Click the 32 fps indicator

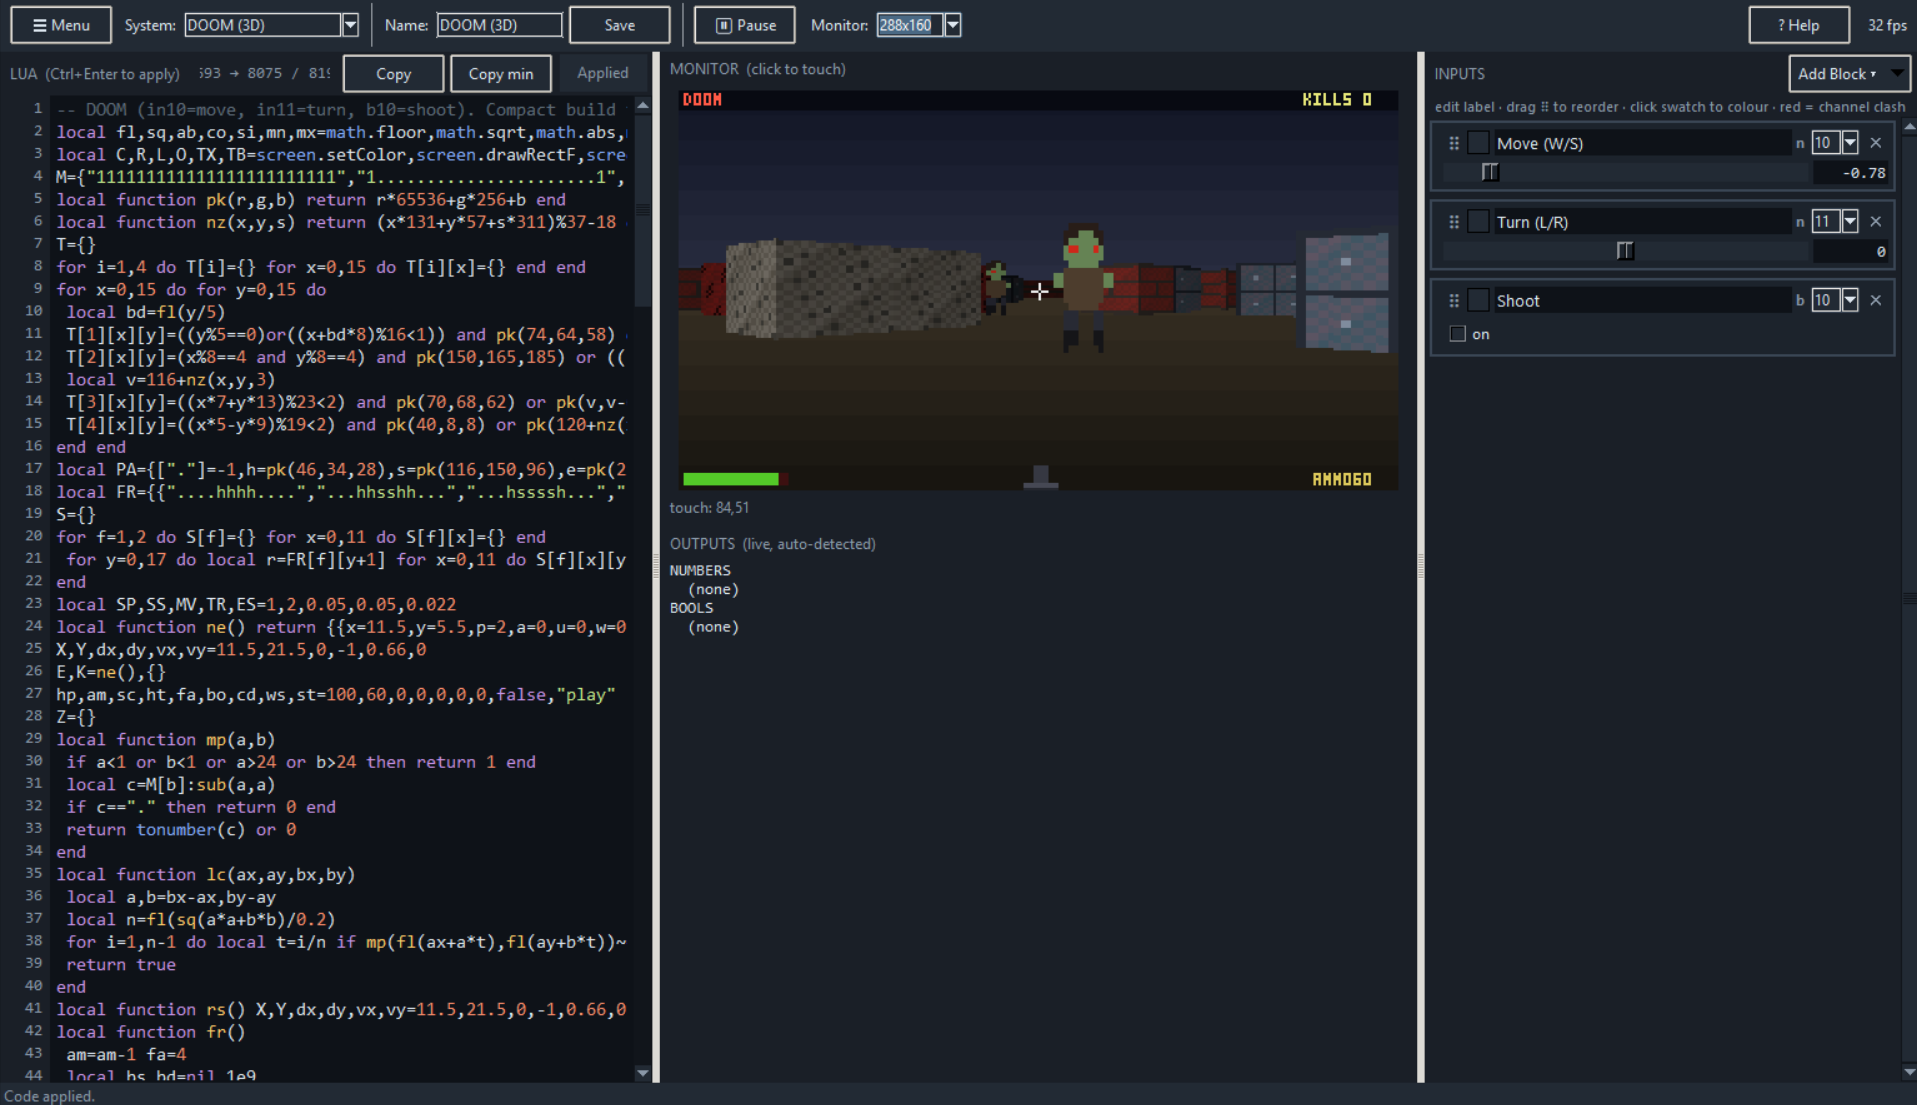[1887, 25]
